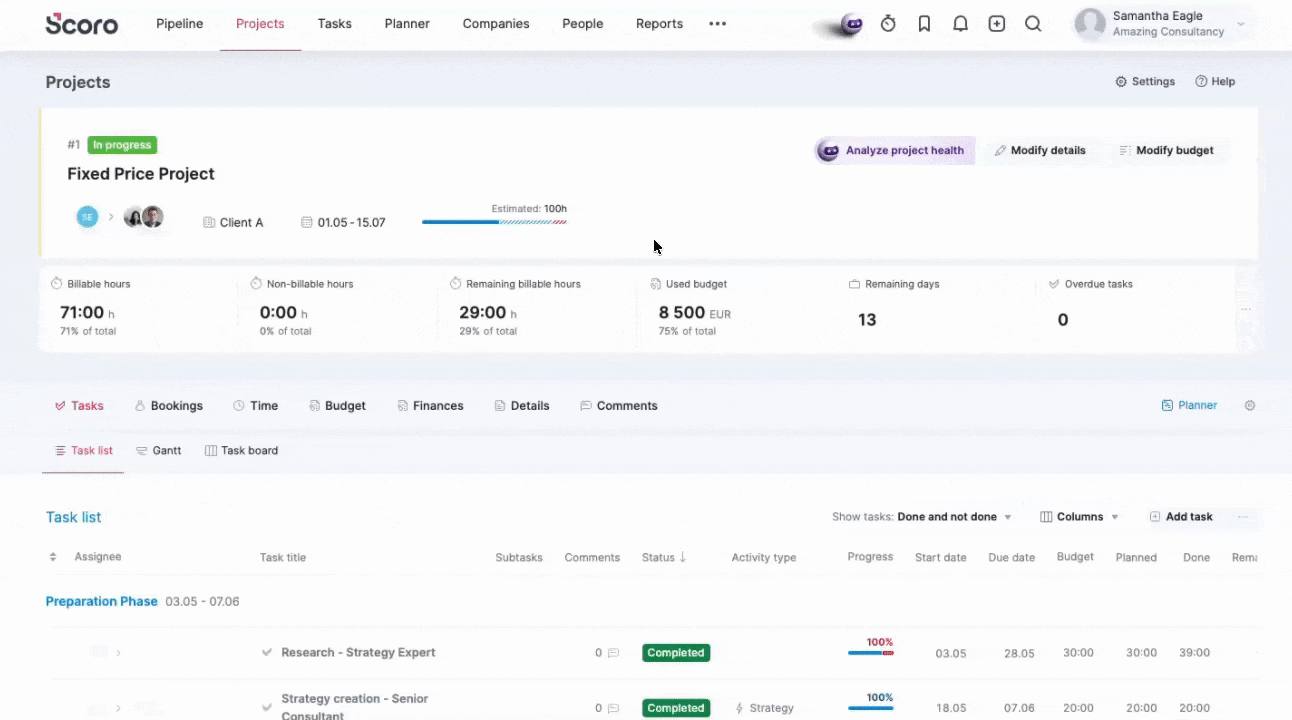The width and height of the screenshot is (1292, 720).
Task: Click Preparation Phase link
Action: tap(102, 602)
